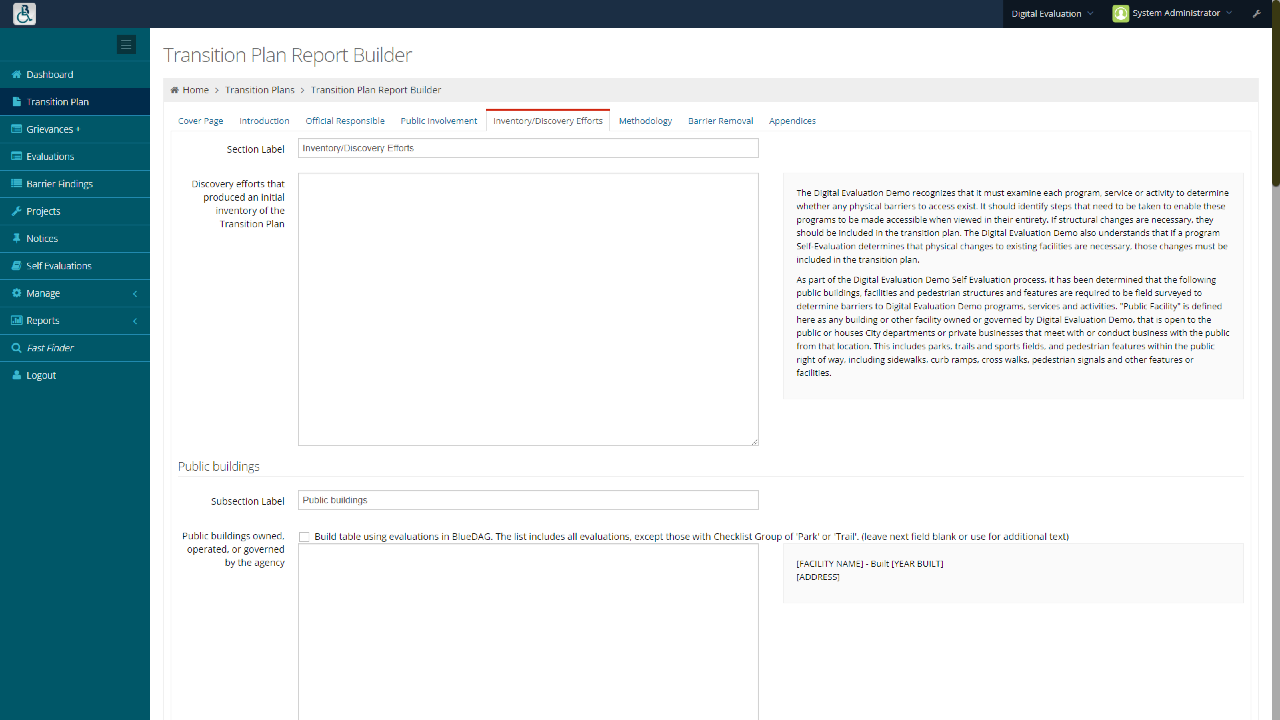This screenshot has height=720, width=1280.
Task: Click the Dashboard home icon in sidebar
Action: pos(17,75)
